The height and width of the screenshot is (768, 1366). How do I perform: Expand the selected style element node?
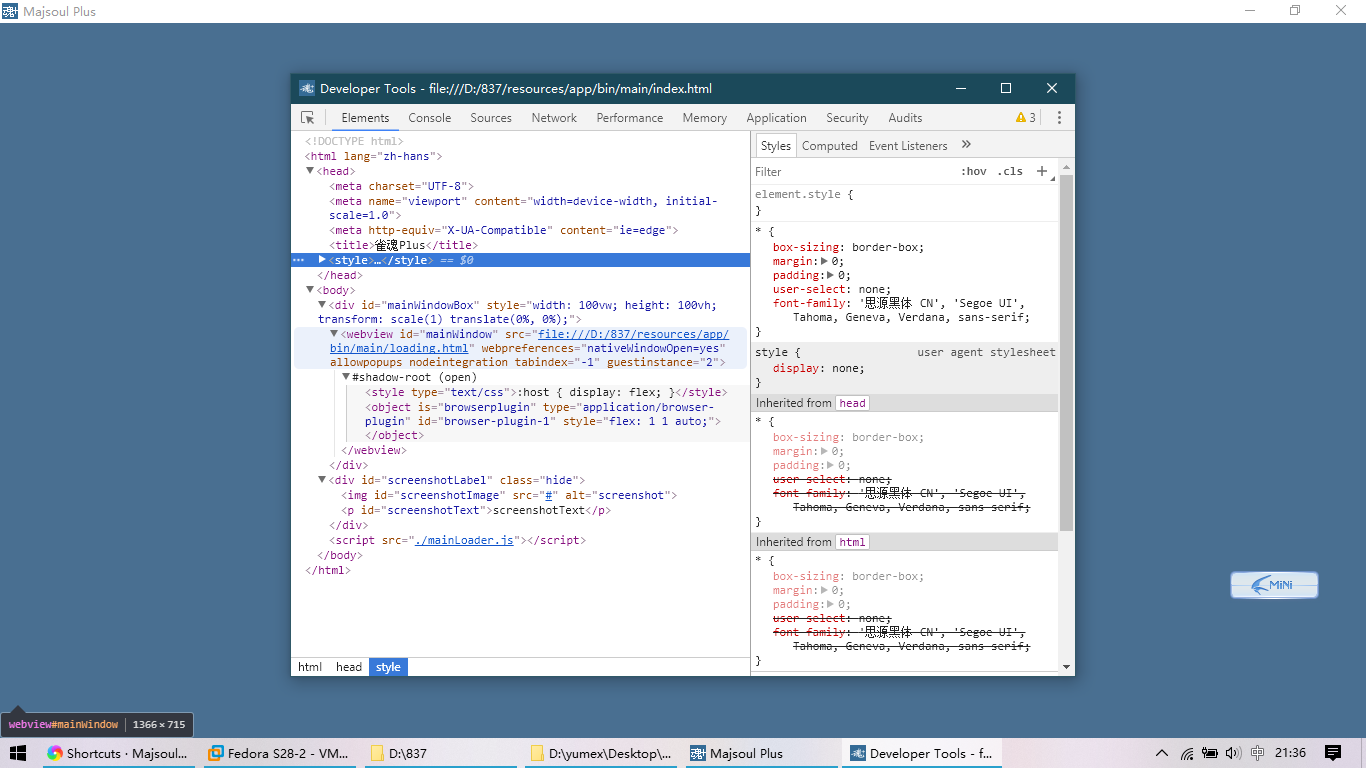[x=322, y=260]
